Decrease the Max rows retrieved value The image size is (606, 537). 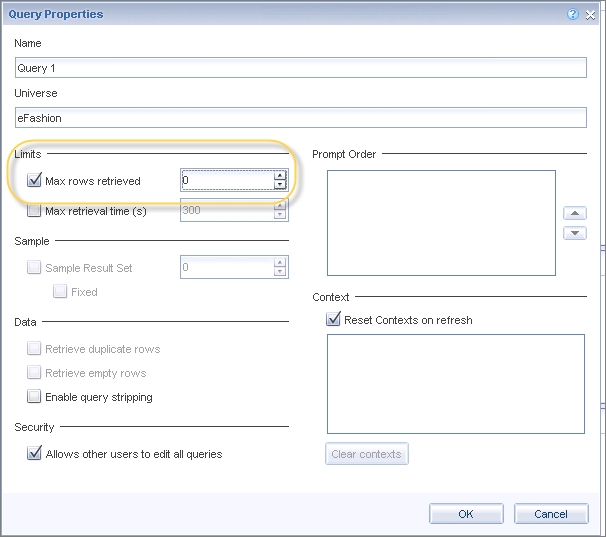point(280,185)
